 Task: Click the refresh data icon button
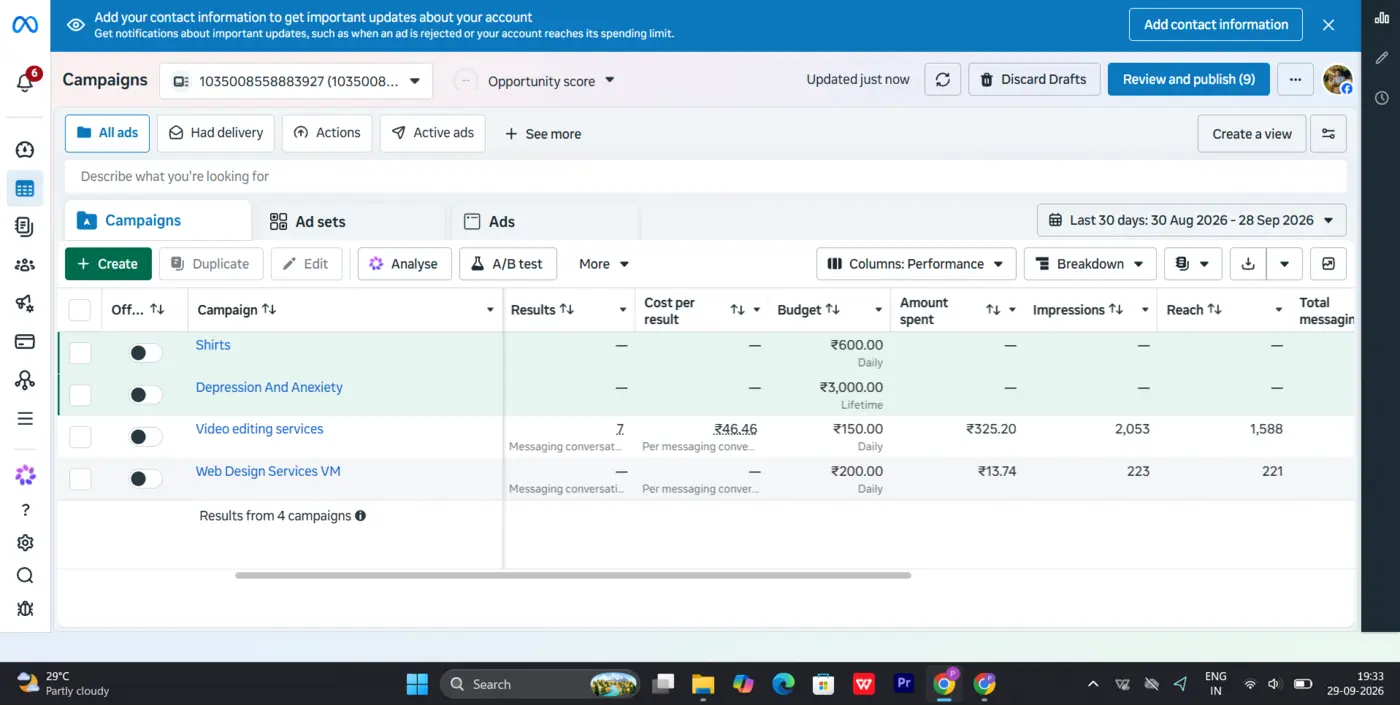(942, 80)
